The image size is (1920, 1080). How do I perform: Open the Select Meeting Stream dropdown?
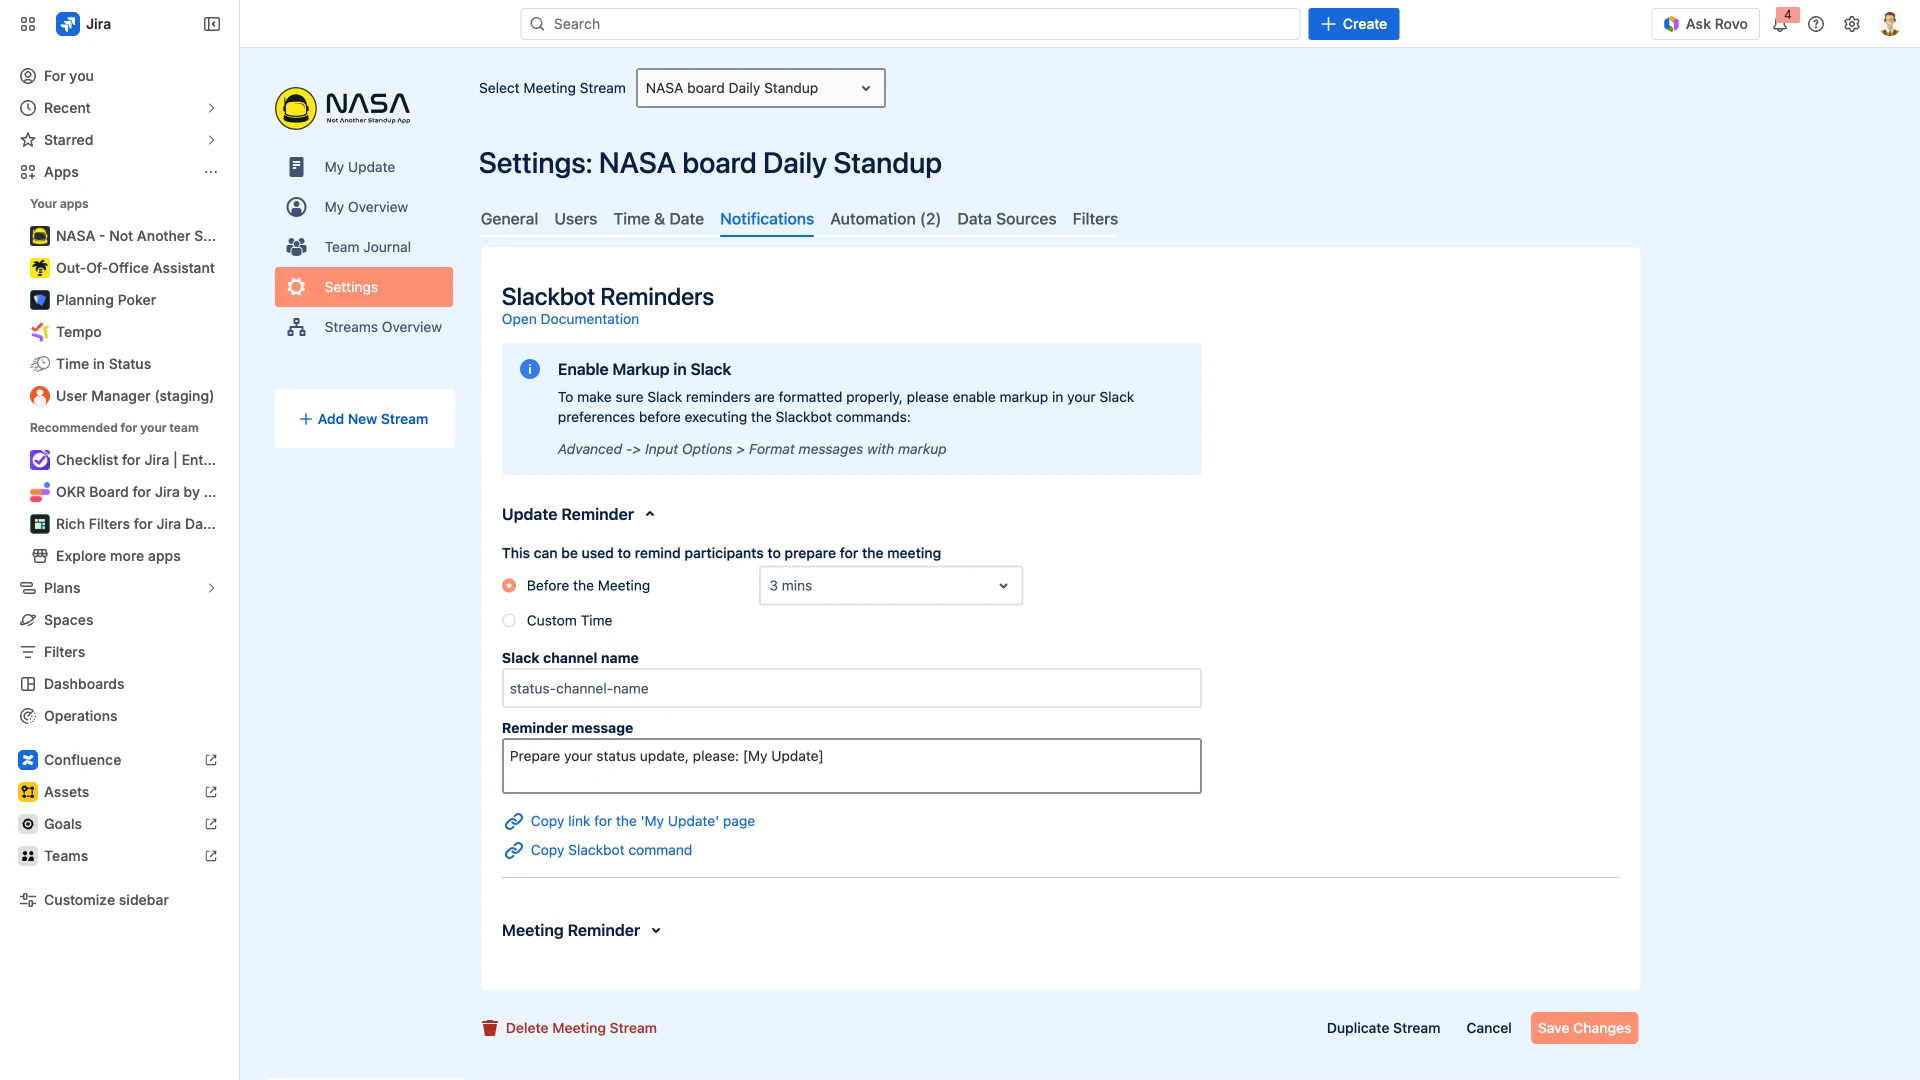pyautogui.click(x=760, y=88)
